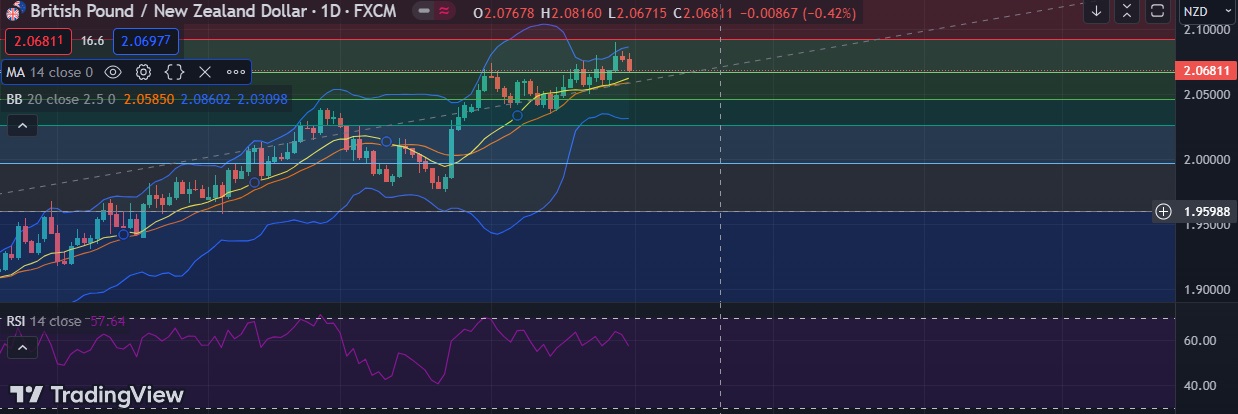Select the BB 20 close legend label
1238x414 pixels.
(x=61, y=99)
